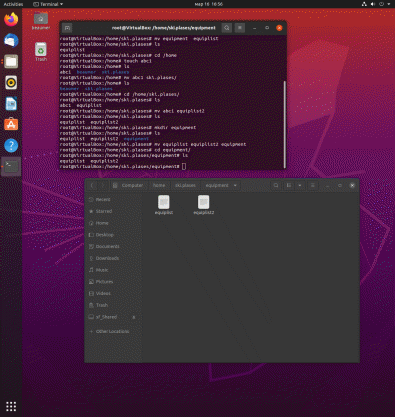Go back in the Files window
The image size is (395, 417).
pyautogui.click(x=92, y=185)
